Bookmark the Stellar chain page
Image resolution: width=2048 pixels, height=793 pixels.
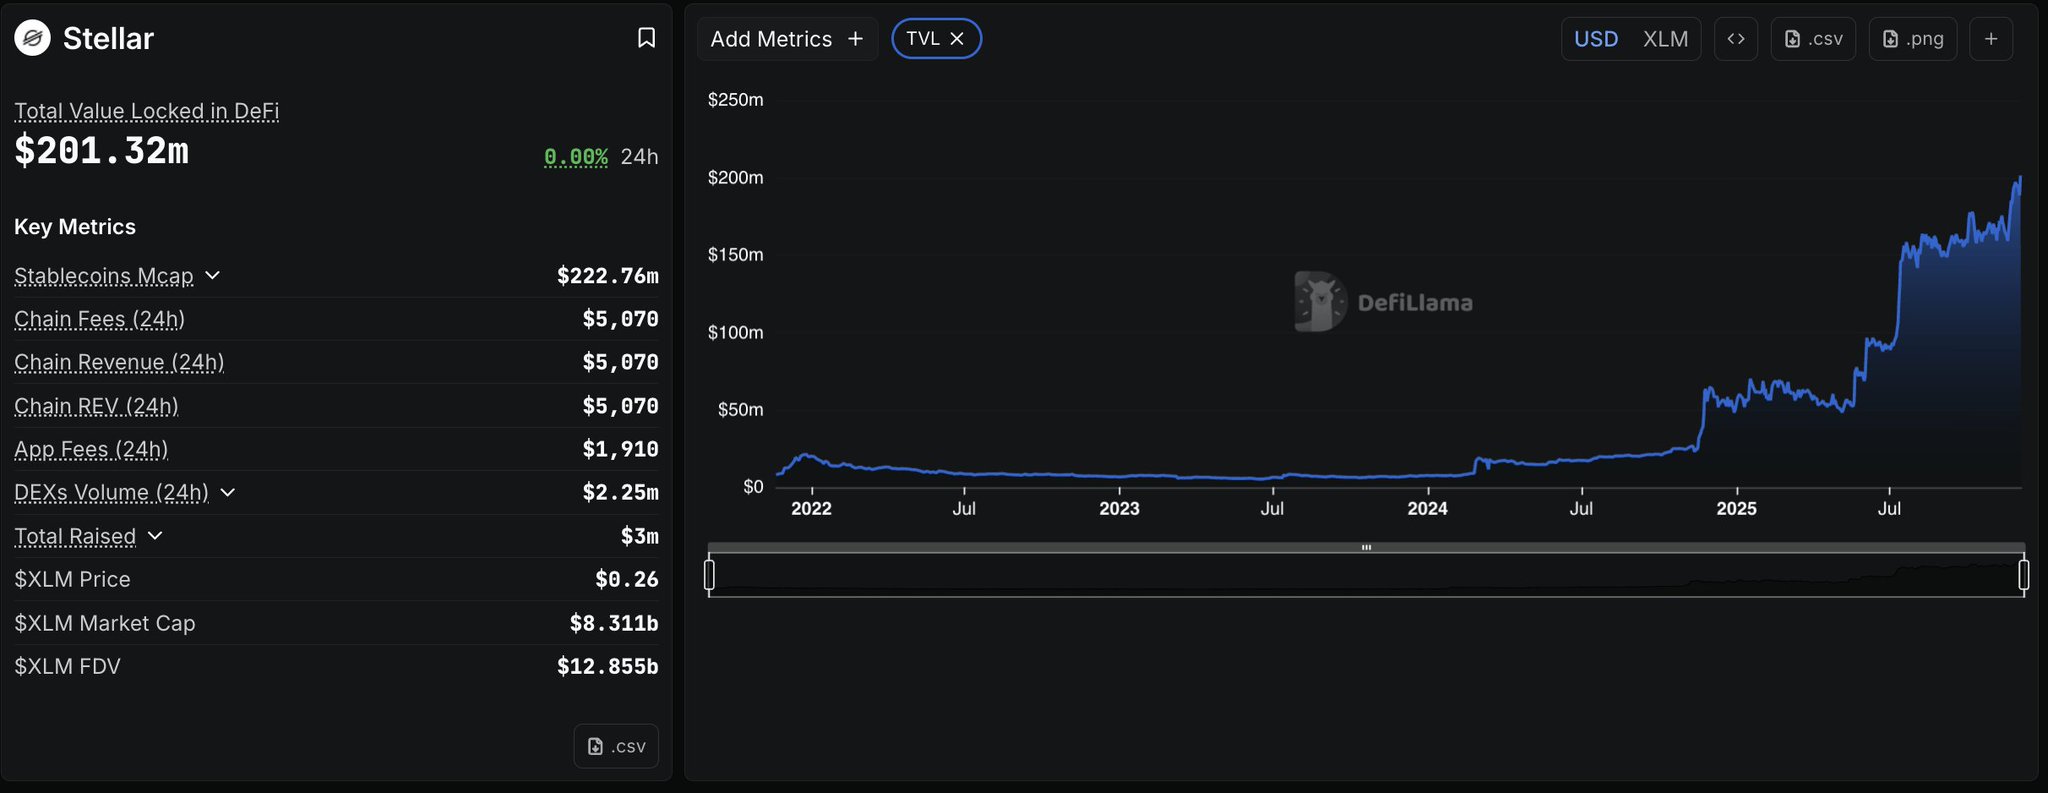pyautogui.click(x=646, y=38)
